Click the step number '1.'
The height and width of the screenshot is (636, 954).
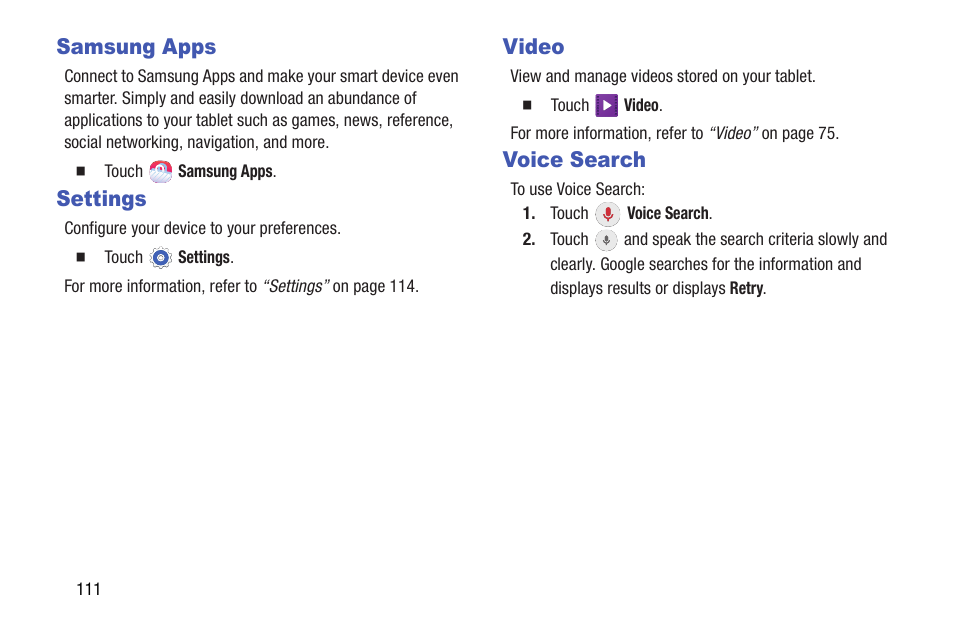[x=529, y=213]
